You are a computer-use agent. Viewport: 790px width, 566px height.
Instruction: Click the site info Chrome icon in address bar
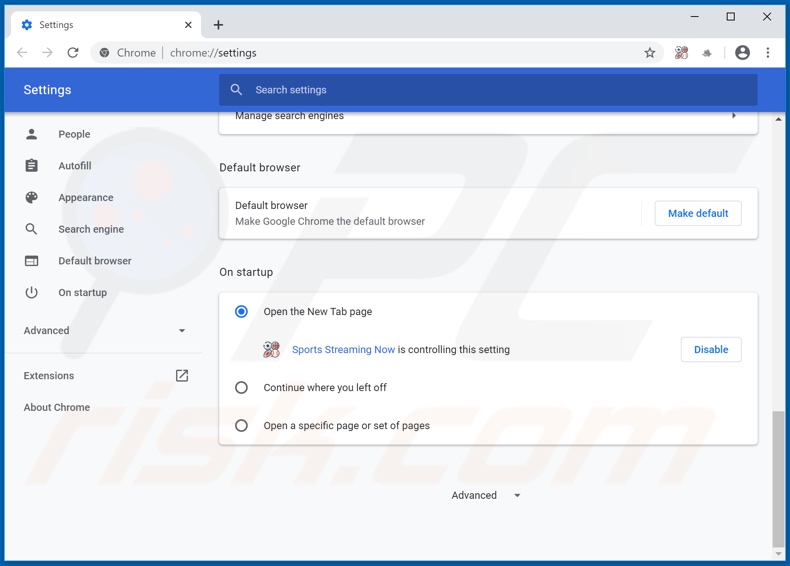click(x=104, y=52)
